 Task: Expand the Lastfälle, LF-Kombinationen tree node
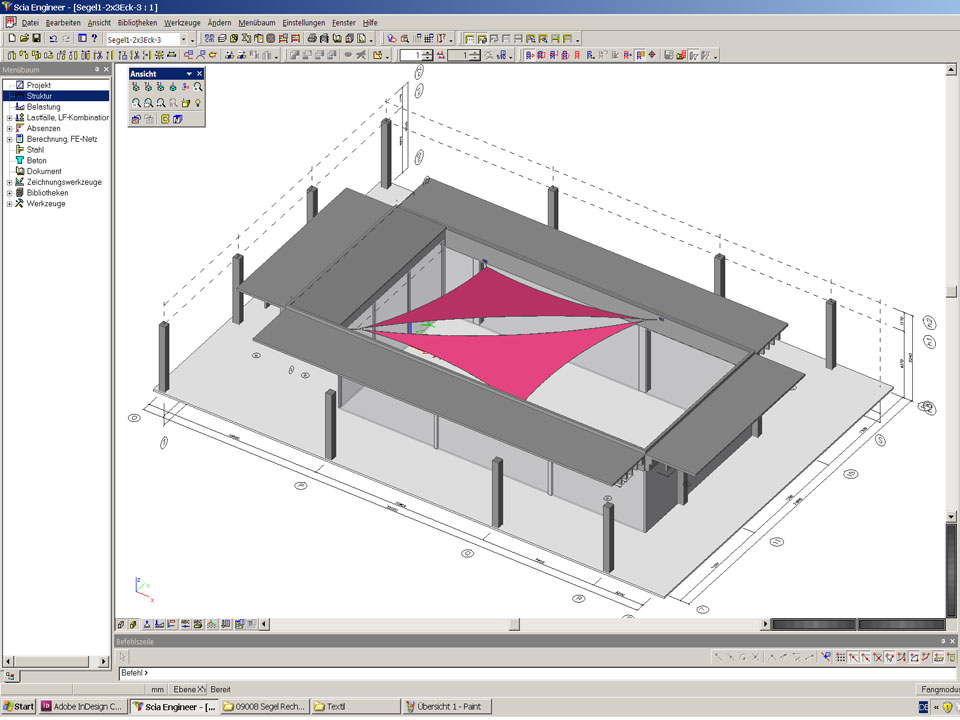(x=9, y=118)
